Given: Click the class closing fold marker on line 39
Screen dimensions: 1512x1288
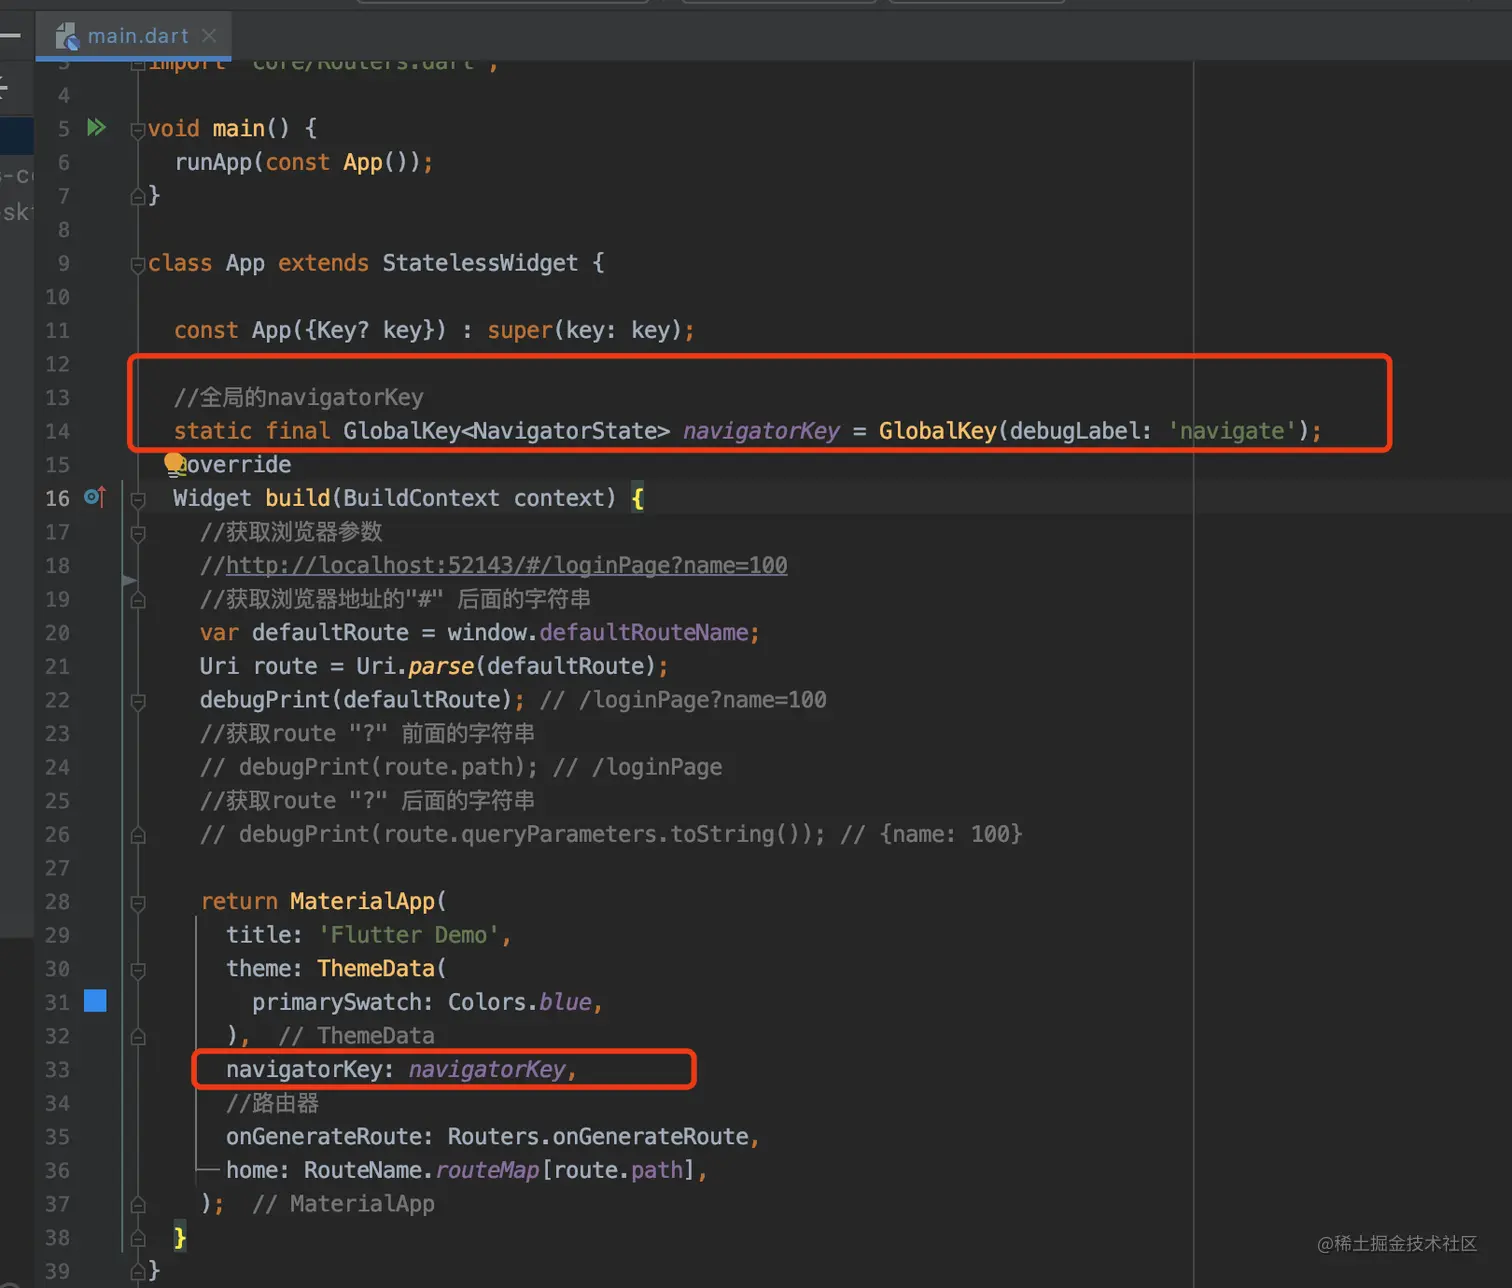Looking at the screenshot, I should (138, 1271).
